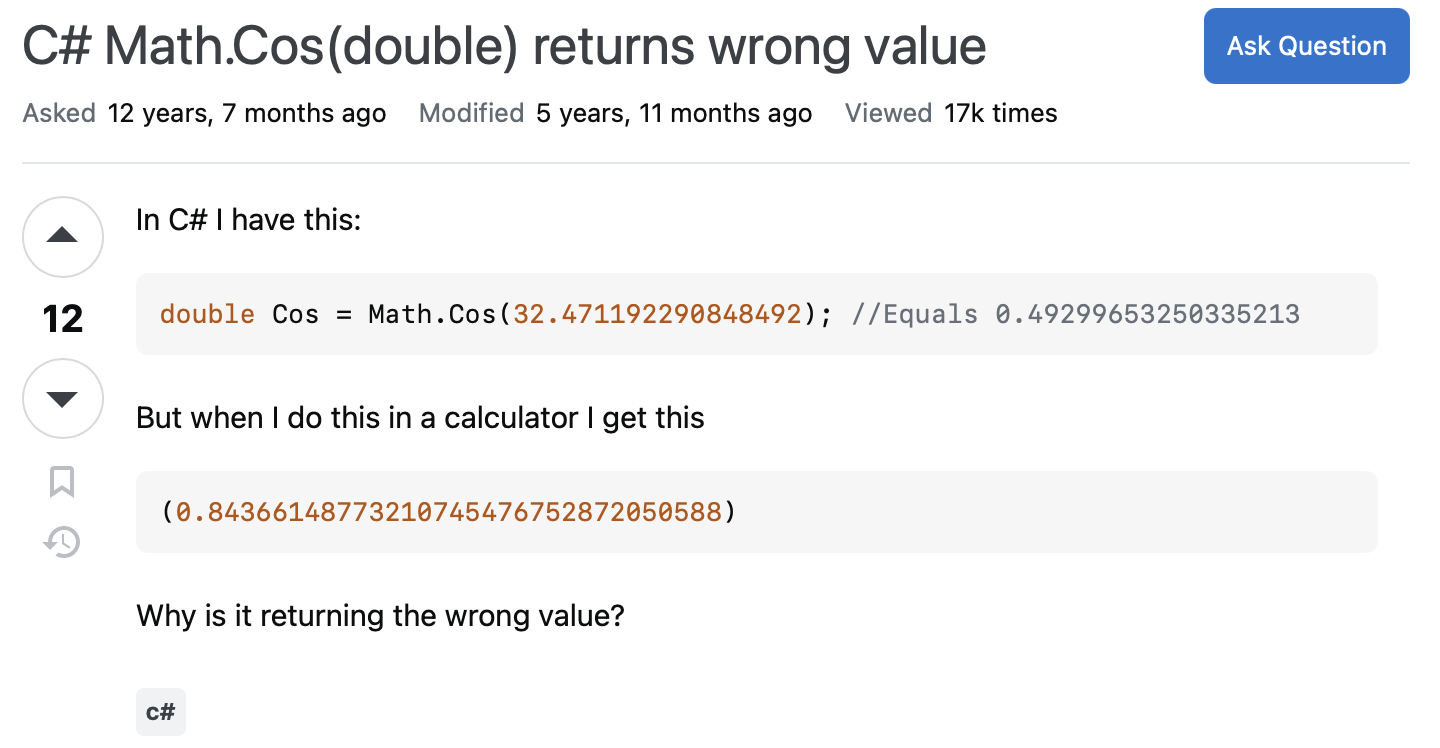Click 'Viewed 17k times' metadata text
Image resolution: width=1440 pixels, height=748 pixels.
[951, 113]
